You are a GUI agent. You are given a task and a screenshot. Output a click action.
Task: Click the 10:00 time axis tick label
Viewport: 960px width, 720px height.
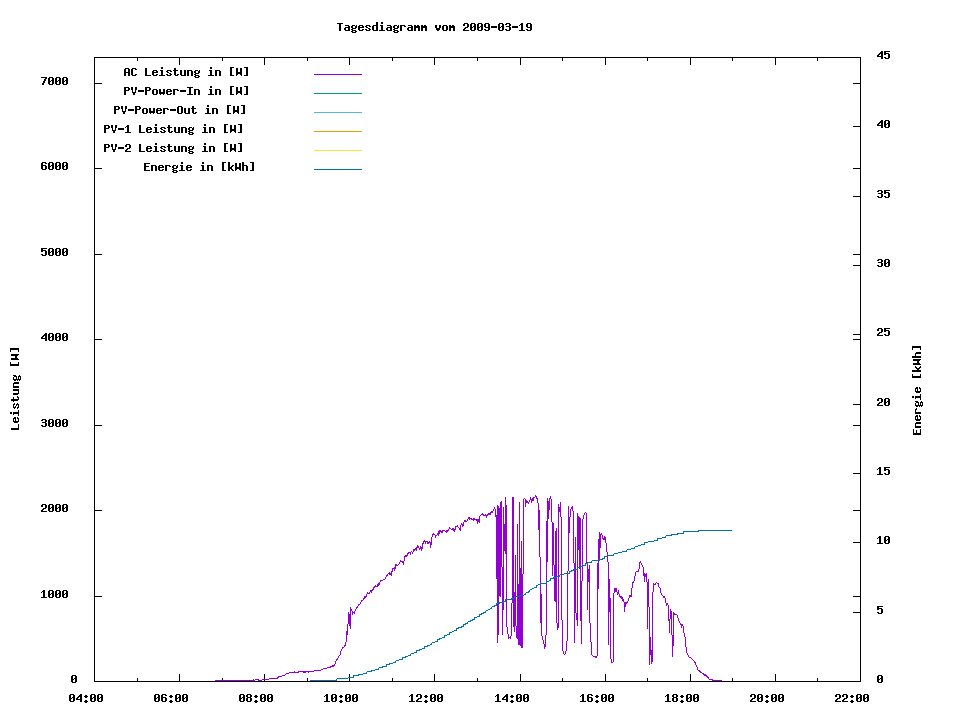[342, 698]
